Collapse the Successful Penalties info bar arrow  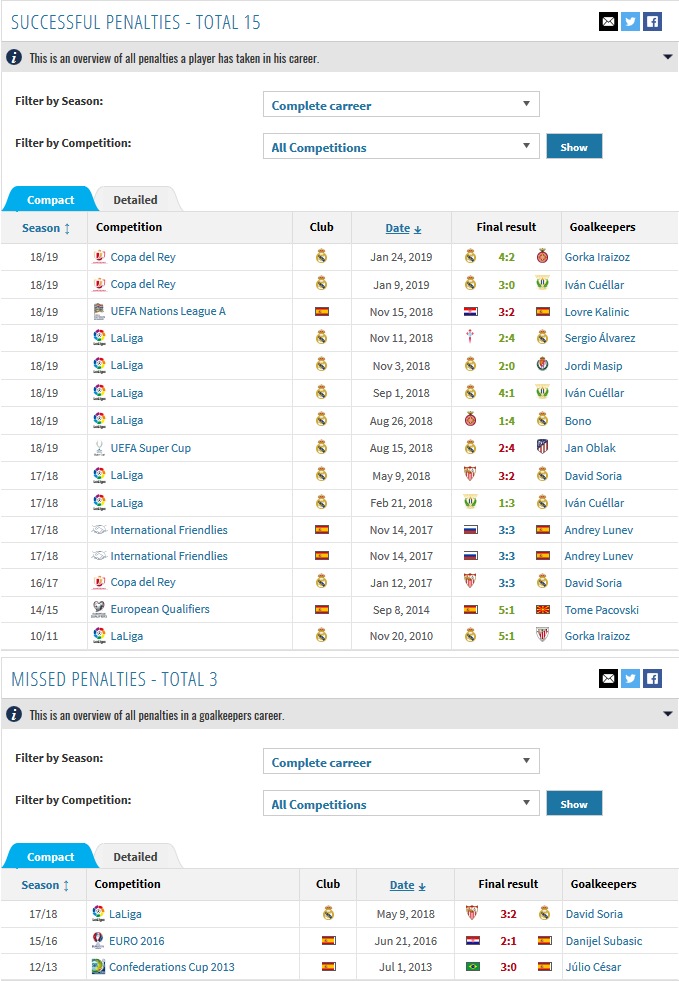click(668, 57)
